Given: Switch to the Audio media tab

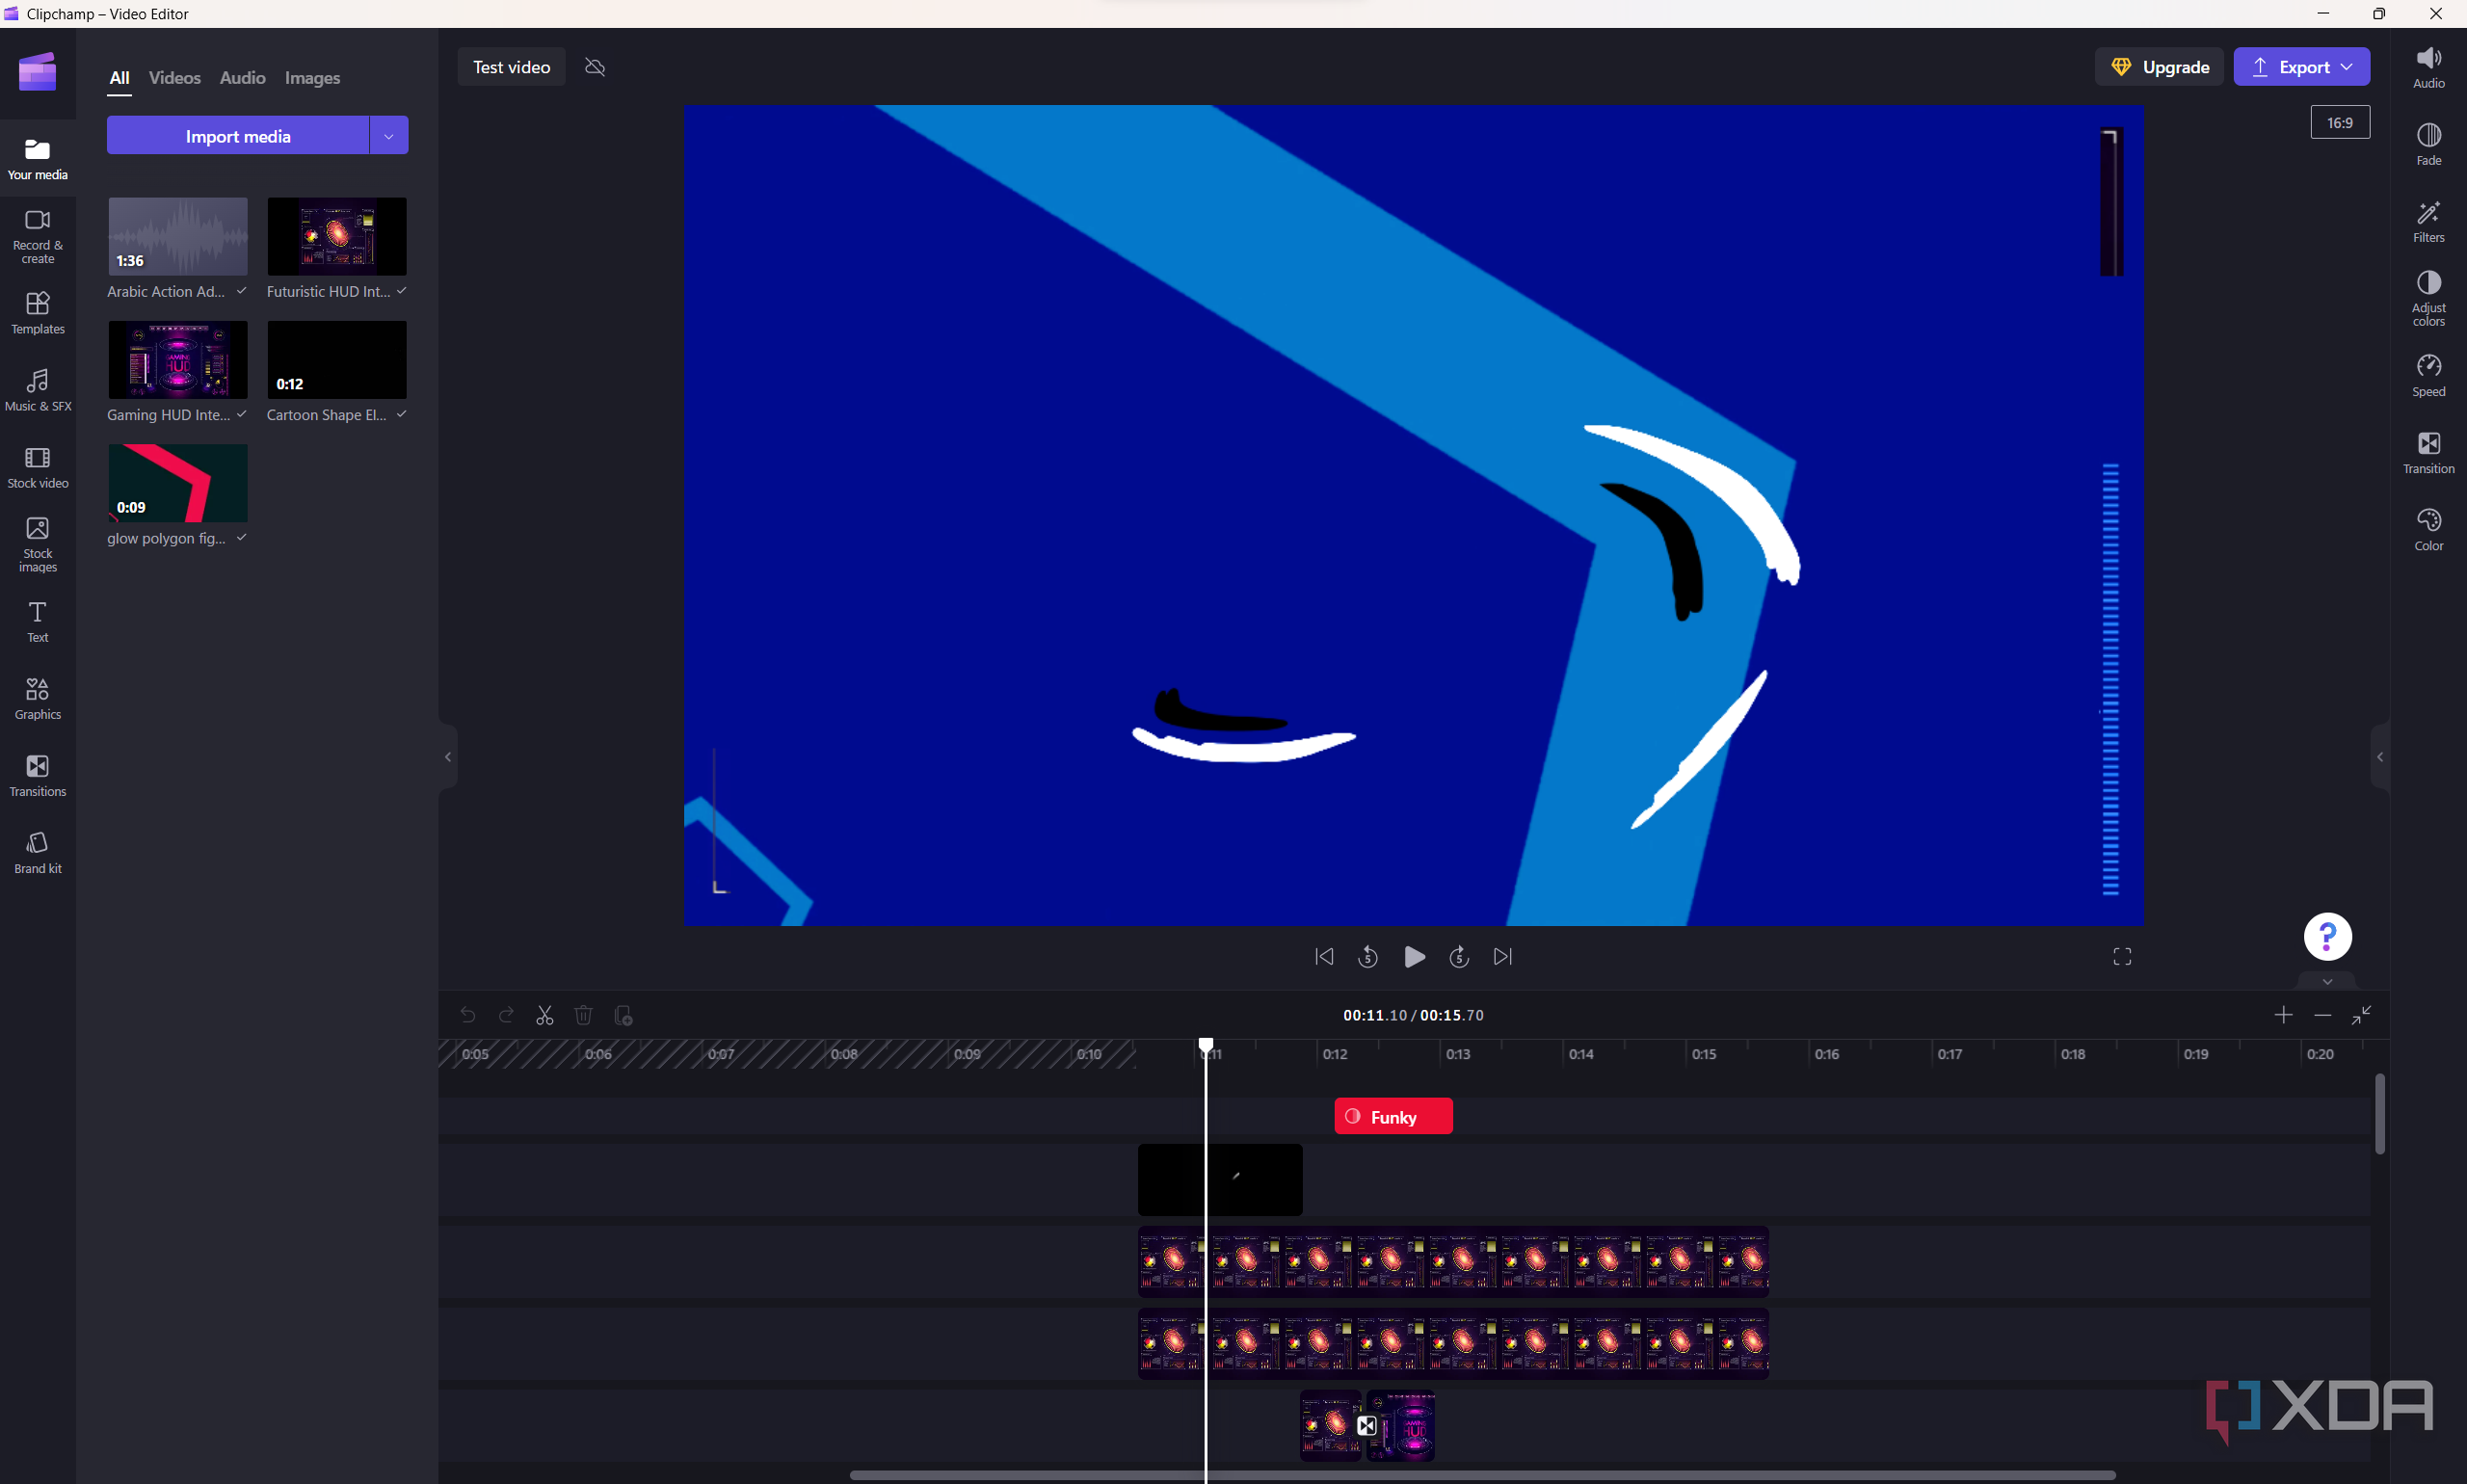Looking at the screenshot, I should tap(242, 78).
